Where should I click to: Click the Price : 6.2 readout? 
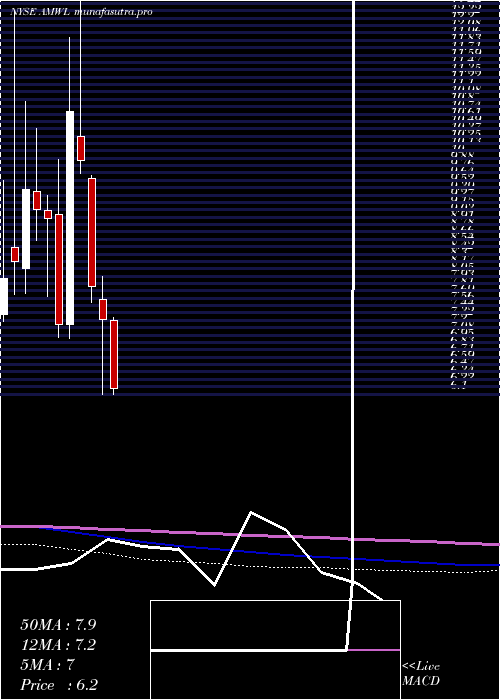pos(59,685)
